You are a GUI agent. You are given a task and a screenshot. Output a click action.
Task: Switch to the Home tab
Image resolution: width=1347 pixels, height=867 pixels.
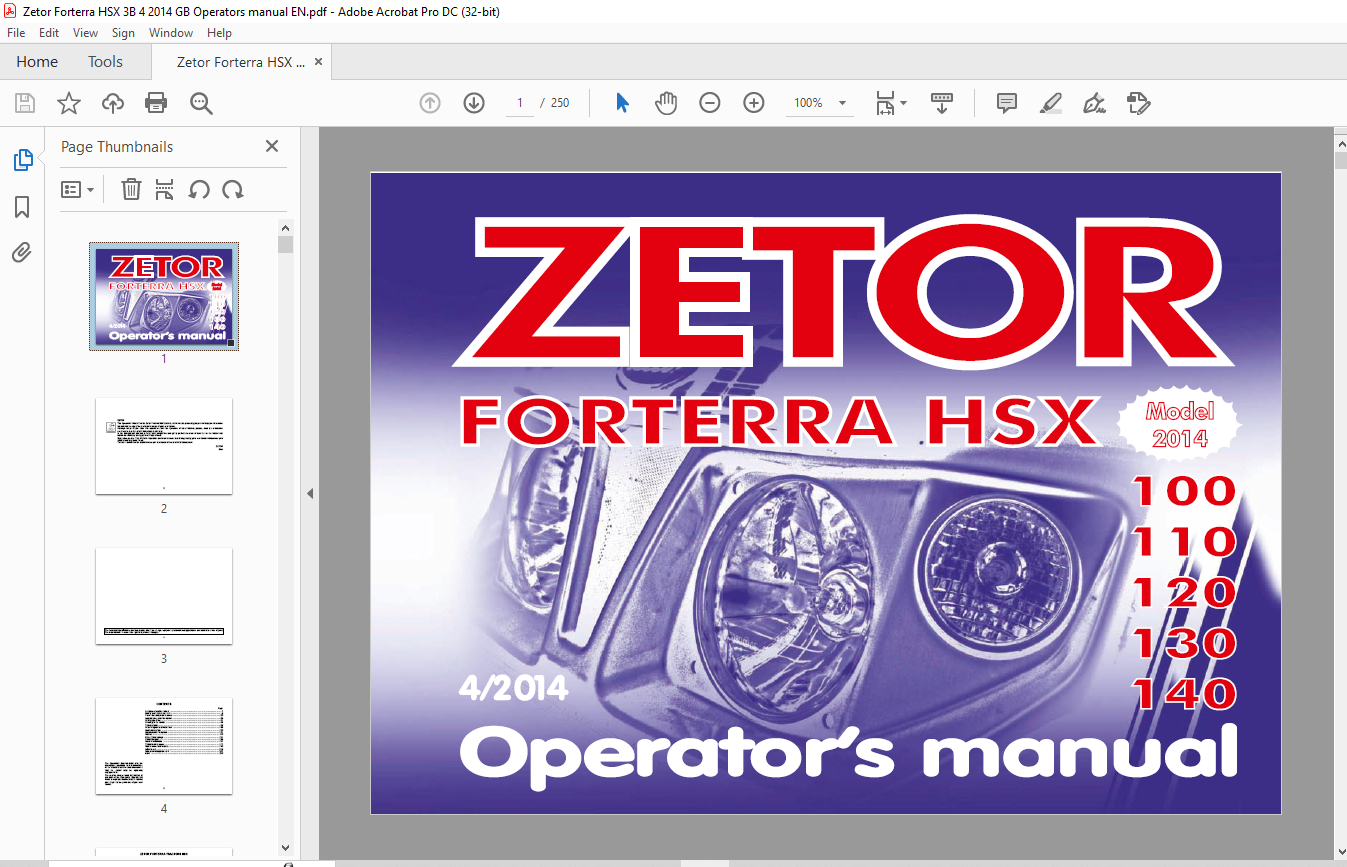[x=37, y=62]
